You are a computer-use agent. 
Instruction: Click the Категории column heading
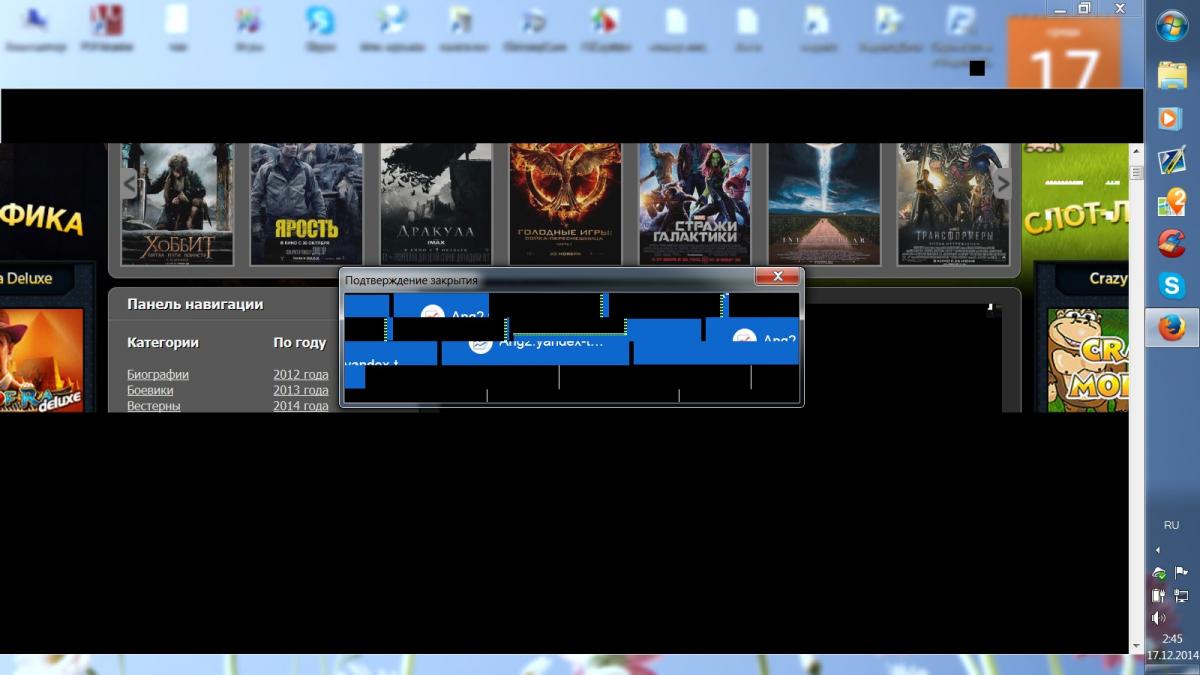pyautogui.click(x=163, y=342)
